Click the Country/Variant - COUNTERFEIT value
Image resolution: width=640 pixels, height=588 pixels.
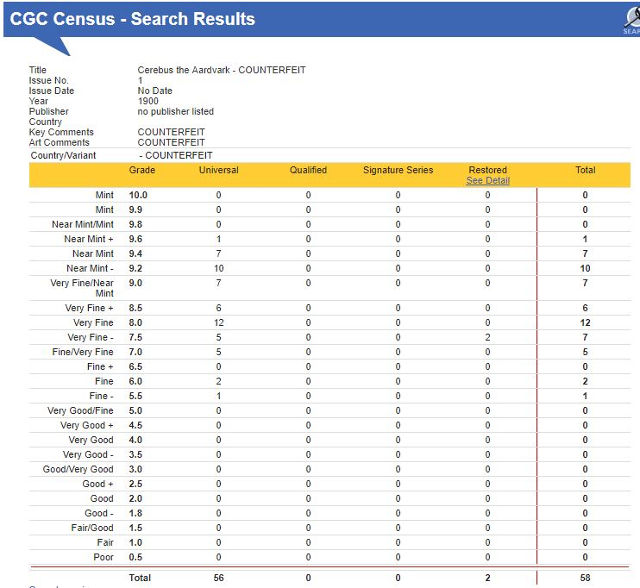tap(176, 155)
